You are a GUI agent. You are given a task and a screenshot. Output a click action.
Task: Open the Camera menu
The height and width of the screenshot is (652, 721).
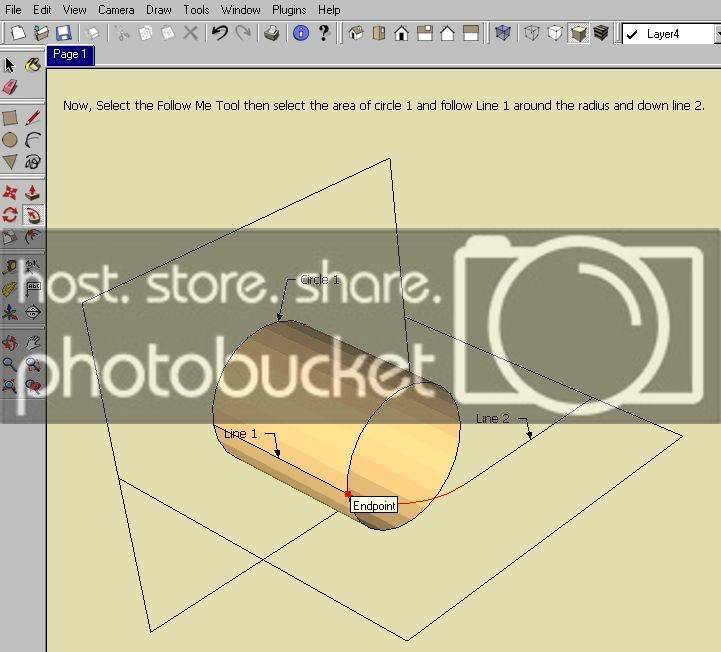pos(116,10)
